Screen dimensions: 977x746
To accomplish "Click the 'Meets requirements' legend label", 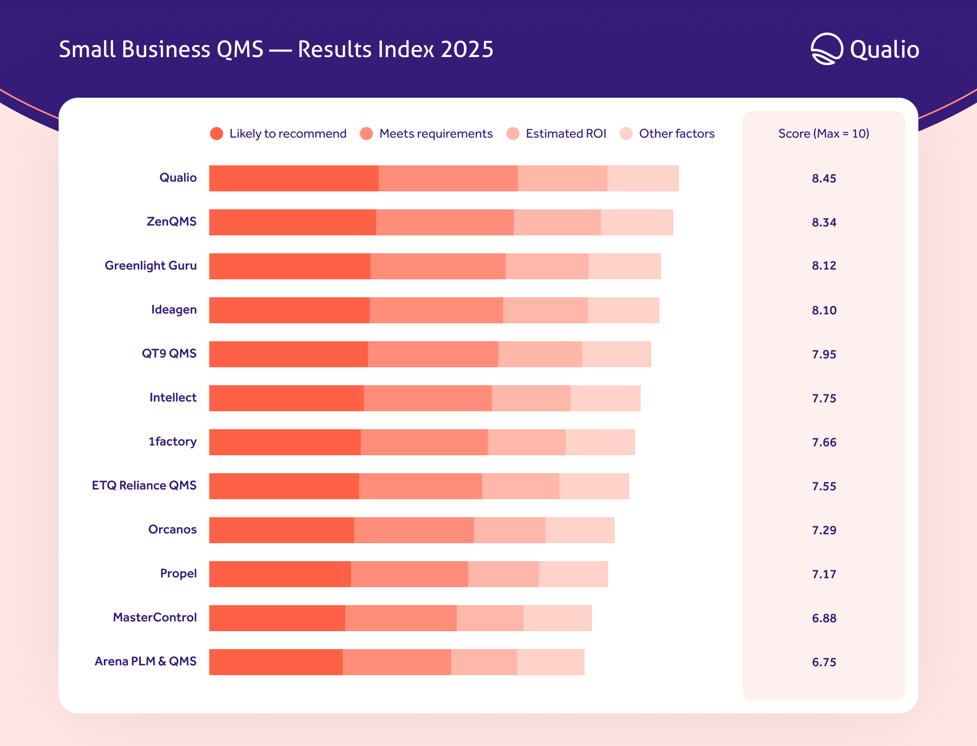I will tap(436, 133).
